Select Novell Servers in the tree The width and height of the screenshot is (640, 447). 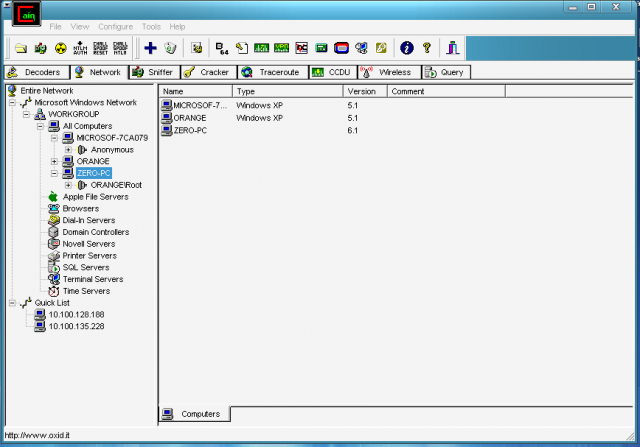click(x=89, y=244)
